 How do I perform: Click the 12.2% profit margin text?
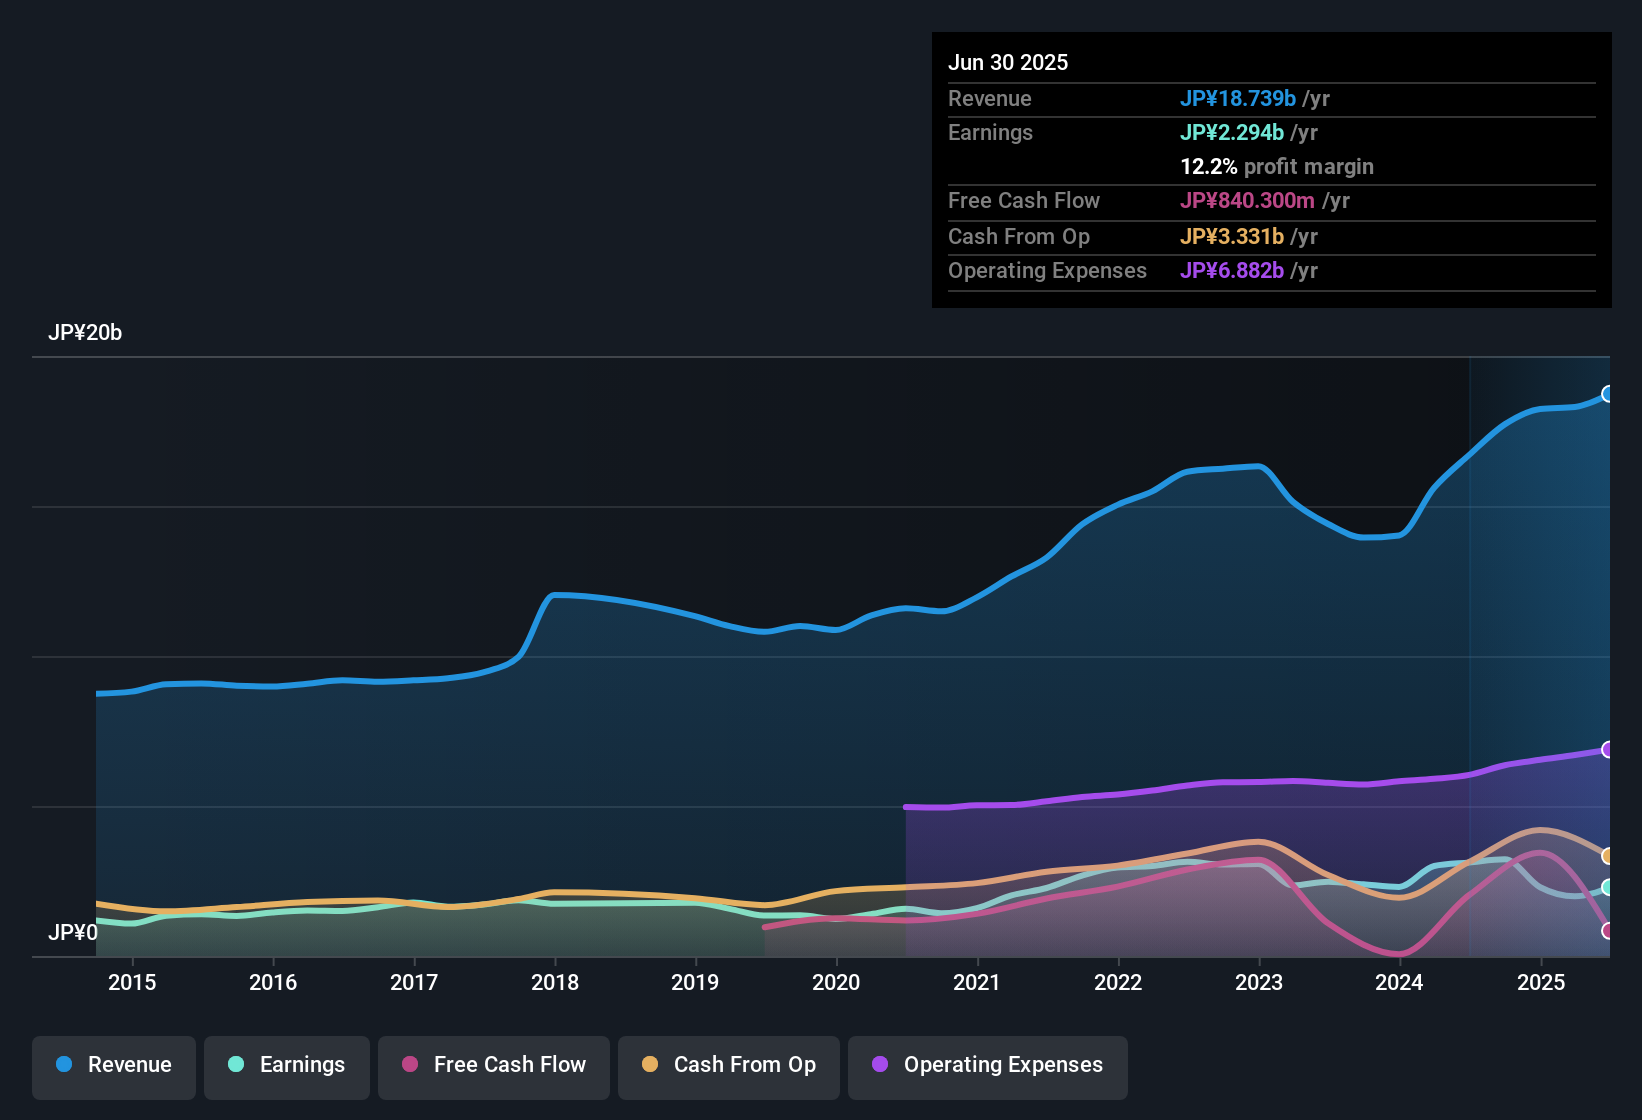tap(1277, 167)
